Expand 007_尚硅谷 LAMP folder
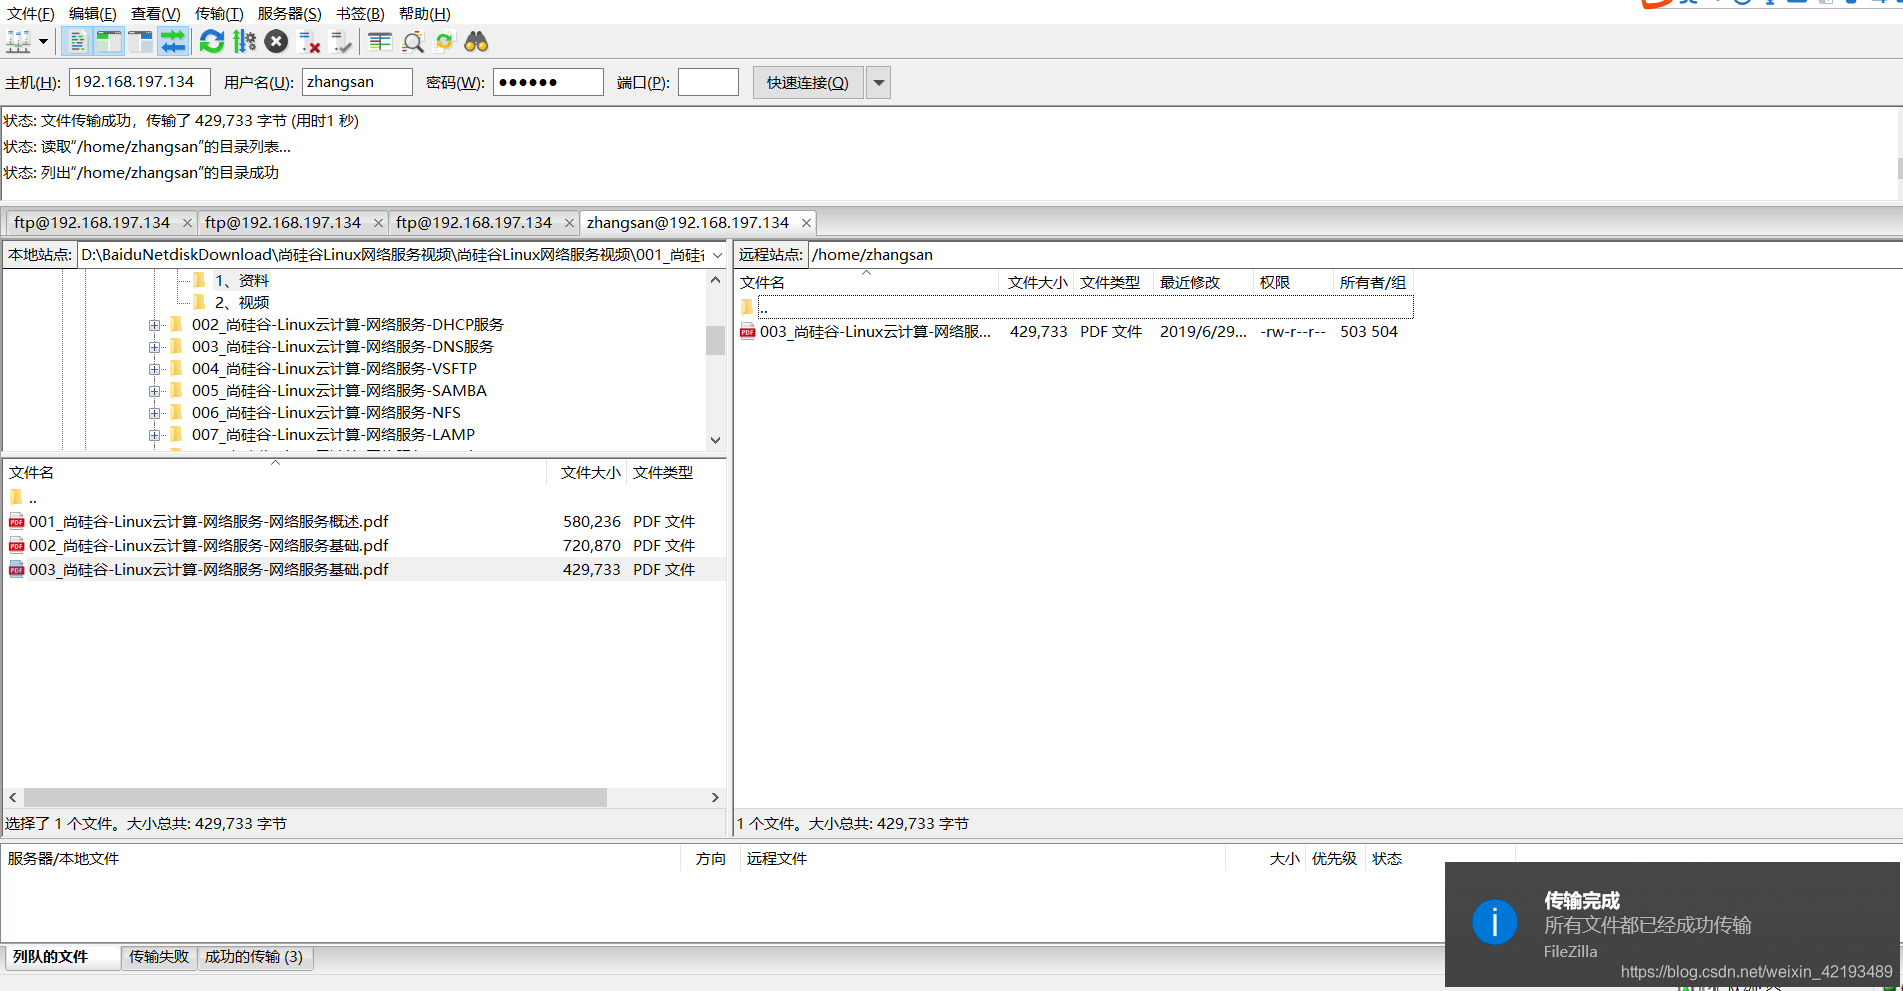Screen dimensions: 1903x991 154,435
